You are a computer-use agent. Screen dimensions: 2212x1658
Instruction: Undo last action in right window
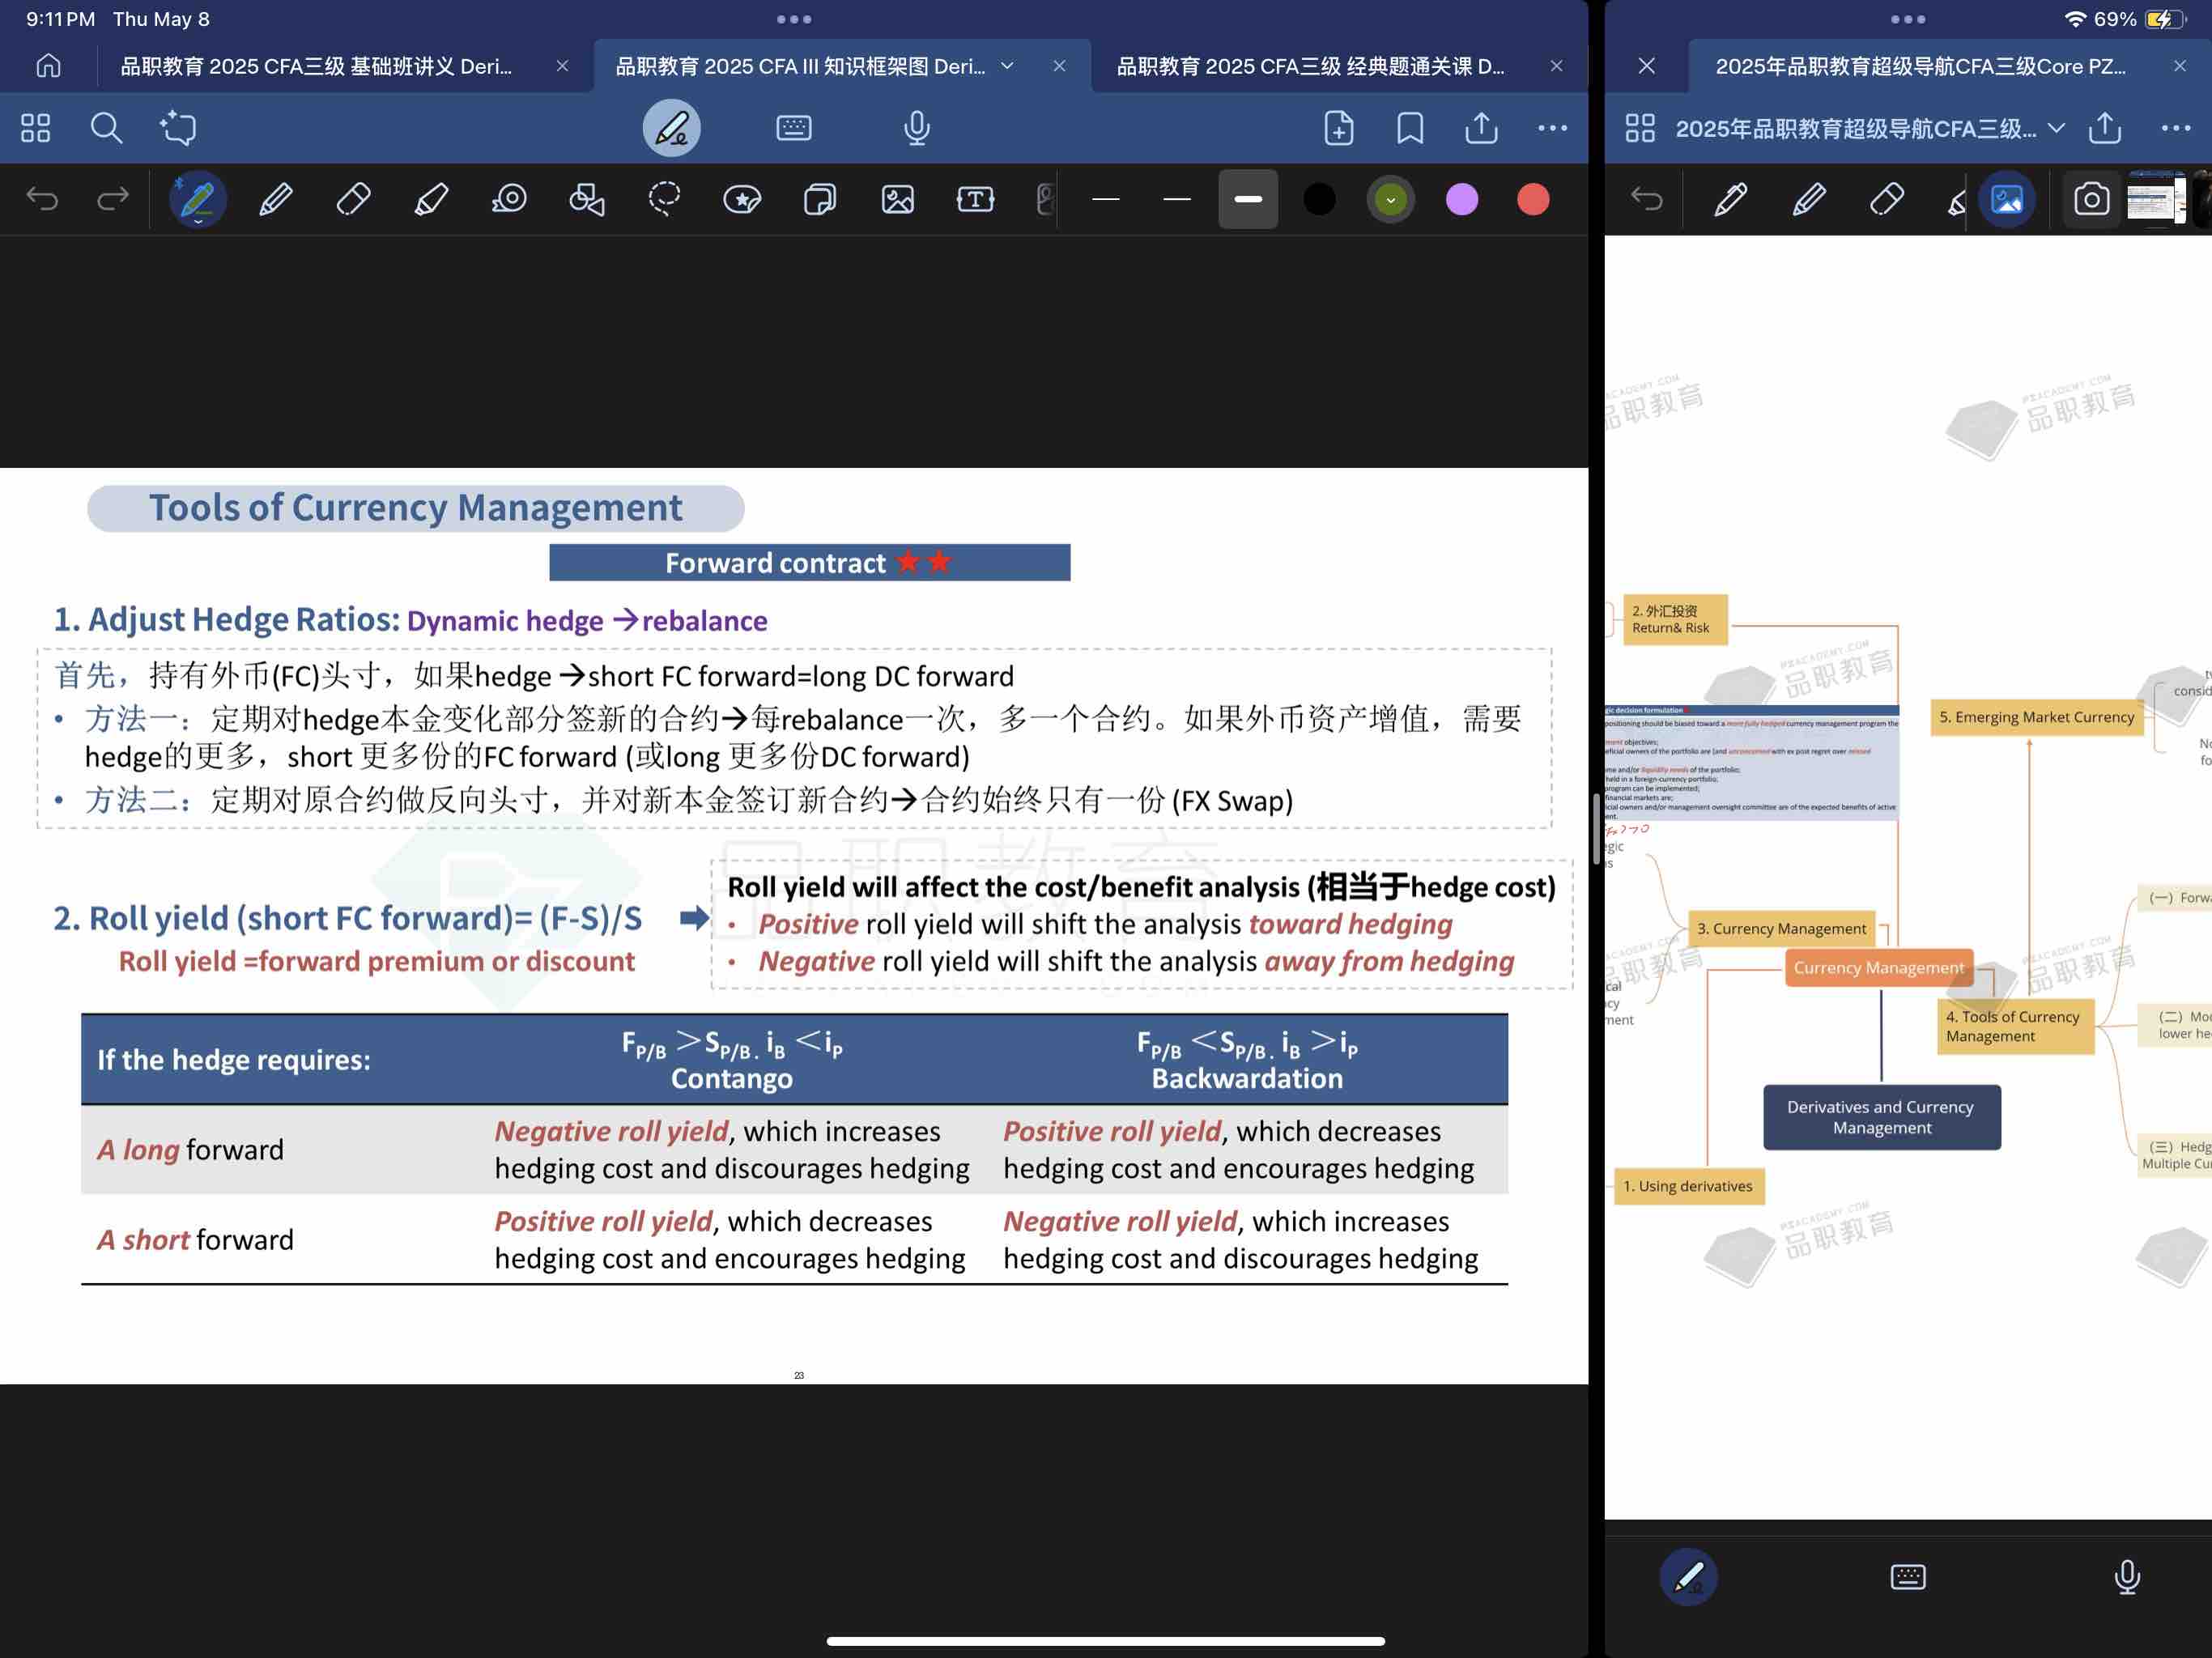[1646, 199]
